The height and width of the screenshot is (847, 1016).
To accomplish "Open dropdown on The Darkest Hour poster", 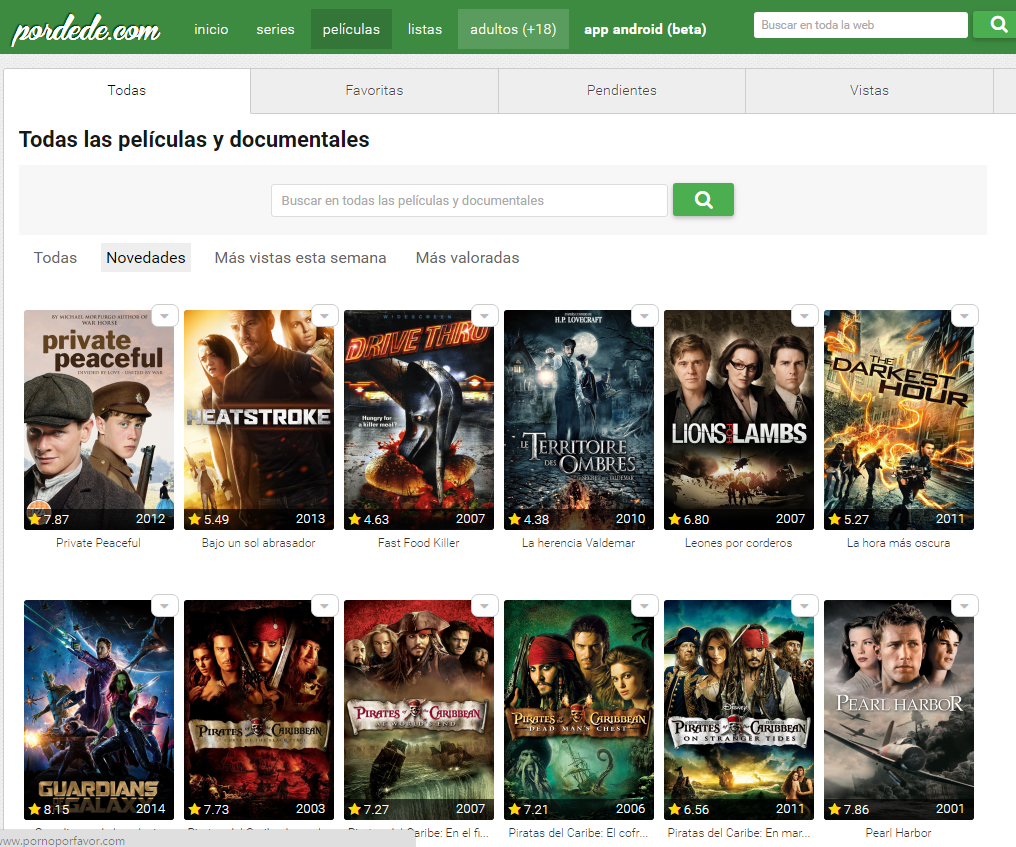I will tap(965, 316).
